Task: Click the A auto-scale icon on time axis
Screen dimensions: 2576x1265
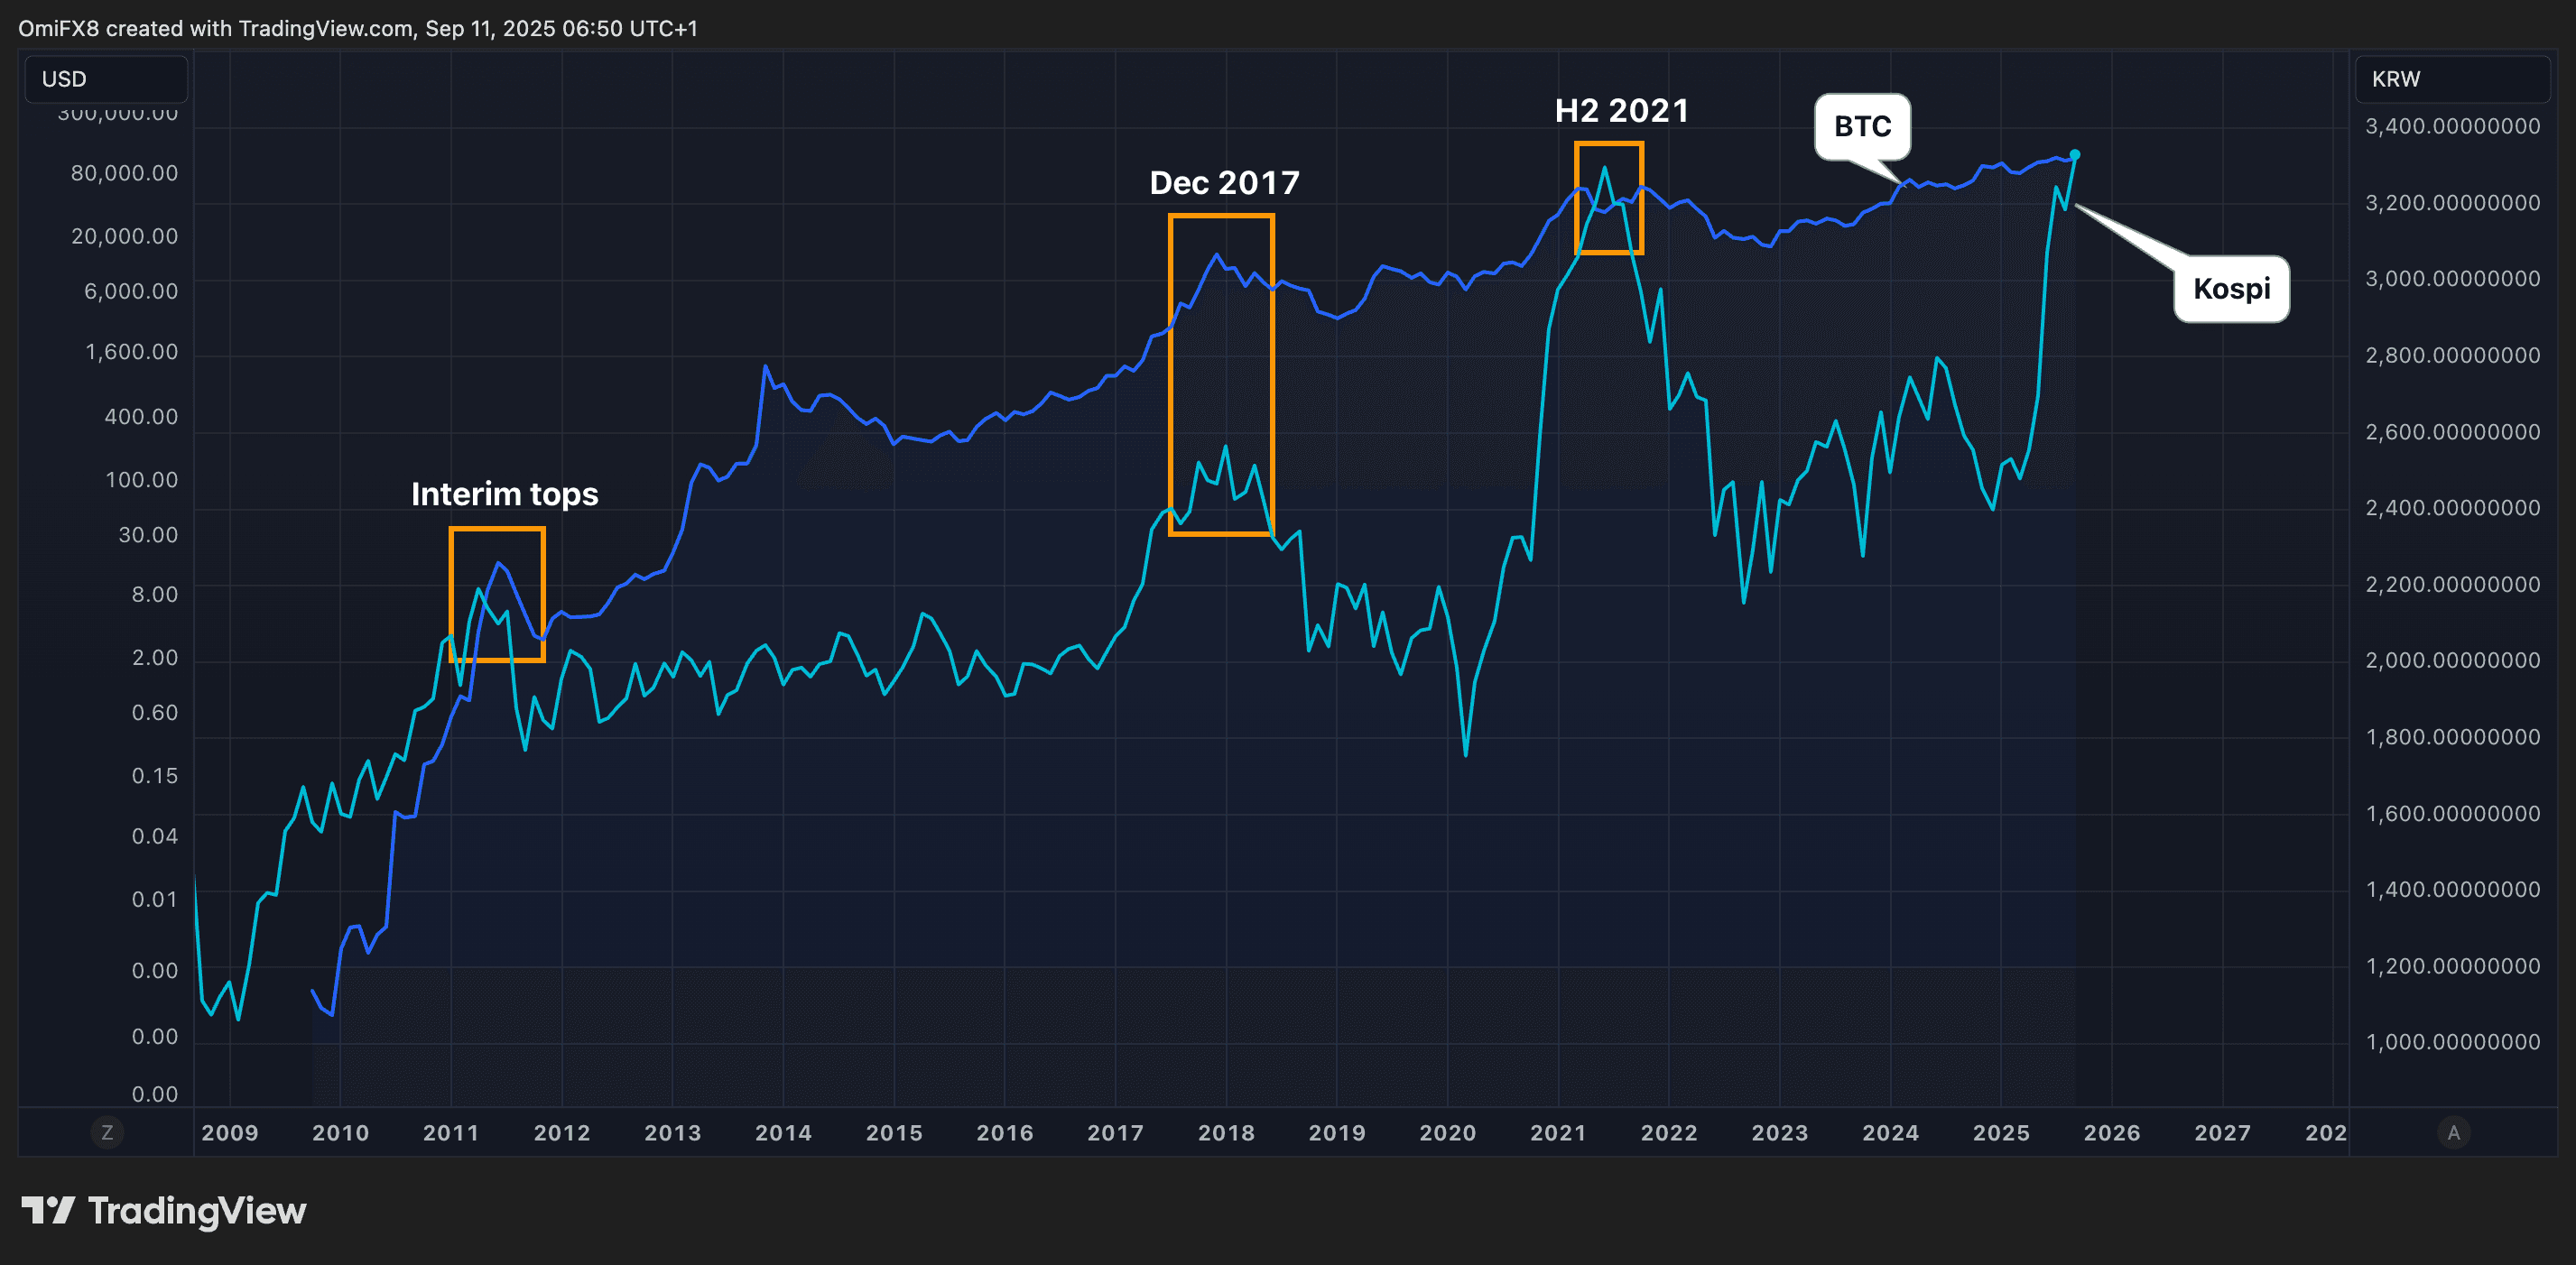Action: pos(2455,1133)
